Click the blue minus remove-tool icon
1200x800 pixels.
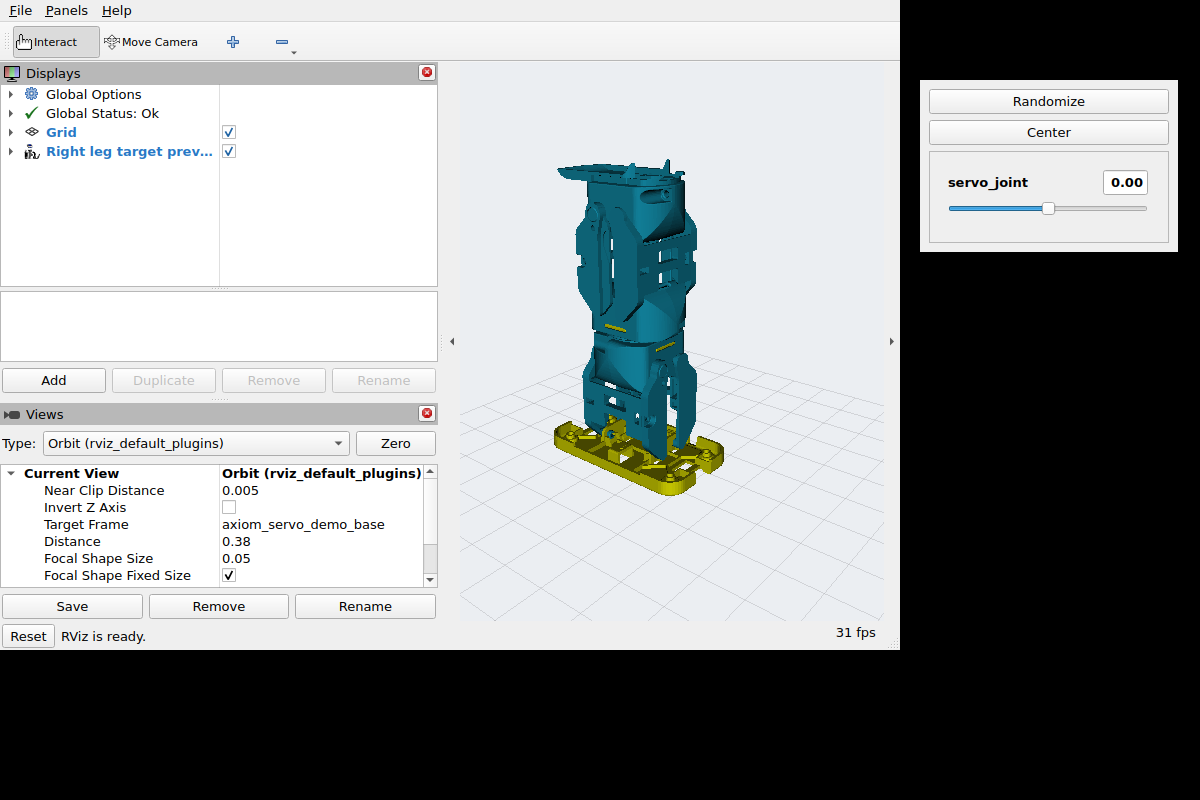tap(282, 42)
